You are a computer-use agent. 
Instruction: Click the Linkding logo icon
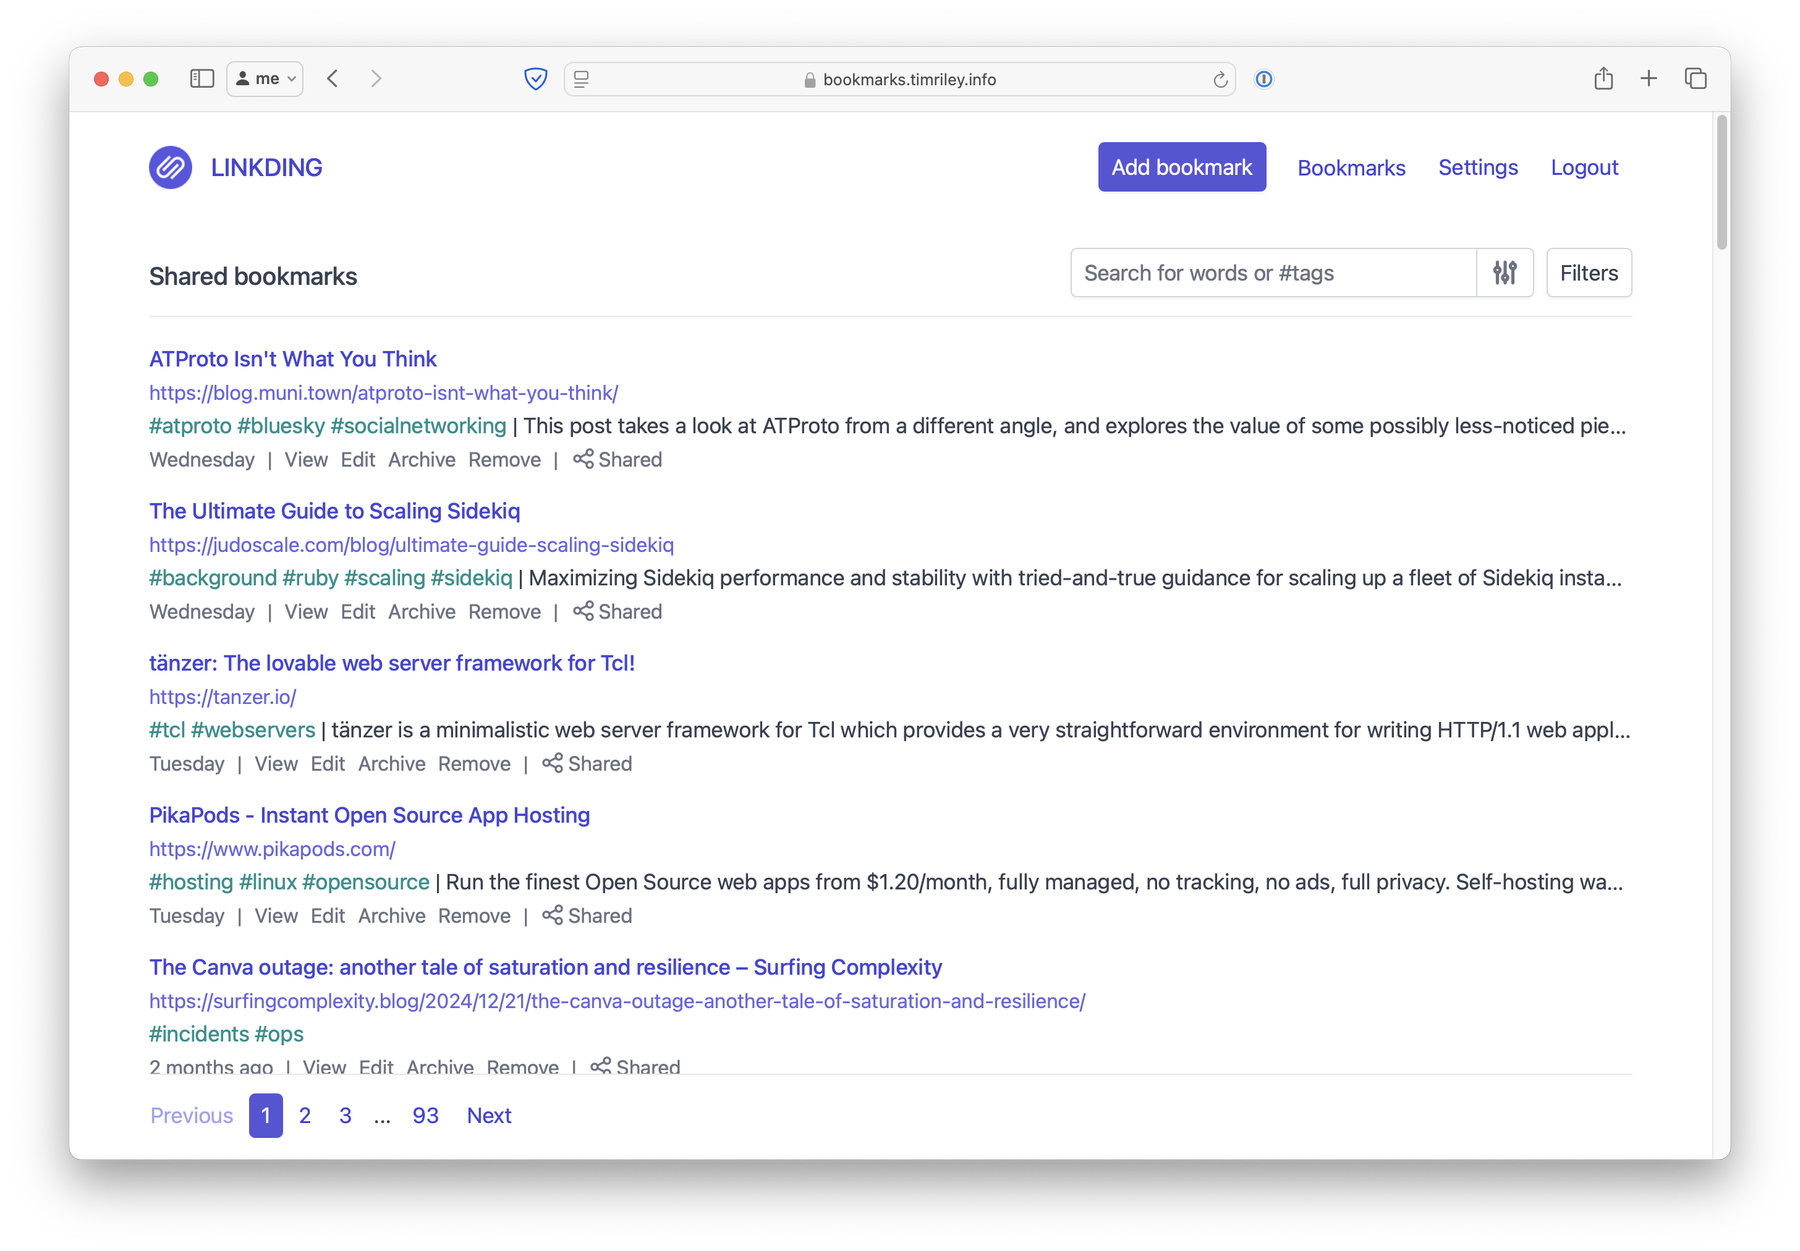(x=170, y=167)
